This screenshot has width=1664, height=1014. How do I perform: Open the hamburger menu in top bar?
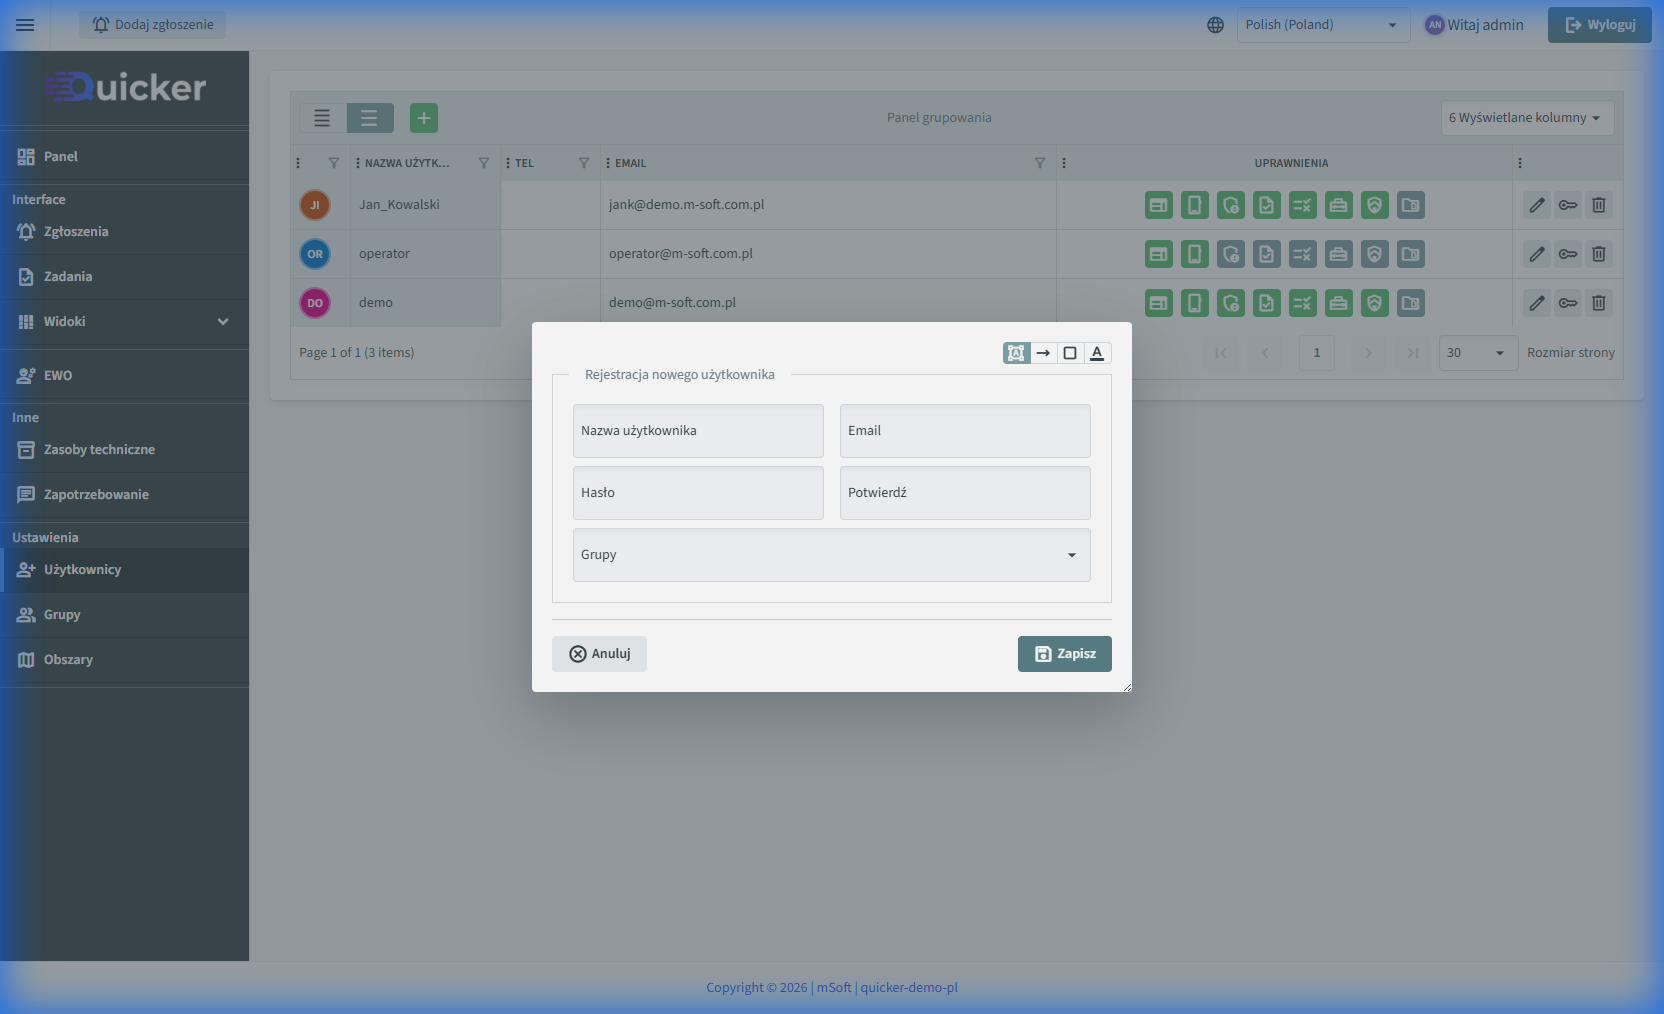[x=25, y=25]
